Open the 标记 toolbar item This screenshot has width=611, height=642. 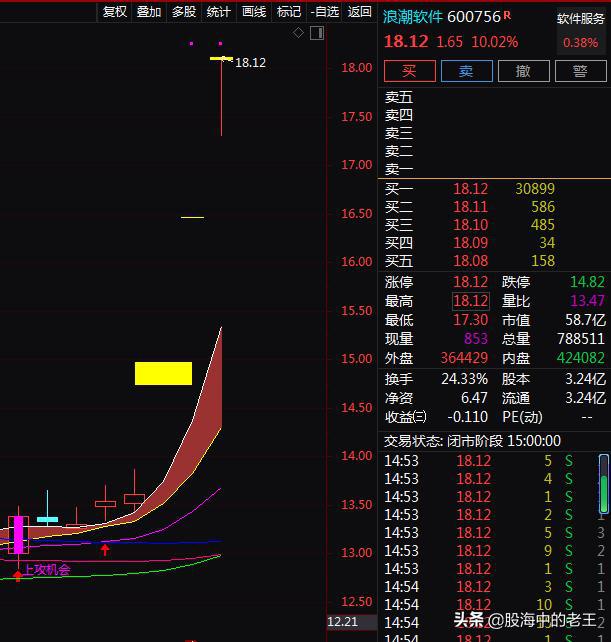(x=289, y=12)
